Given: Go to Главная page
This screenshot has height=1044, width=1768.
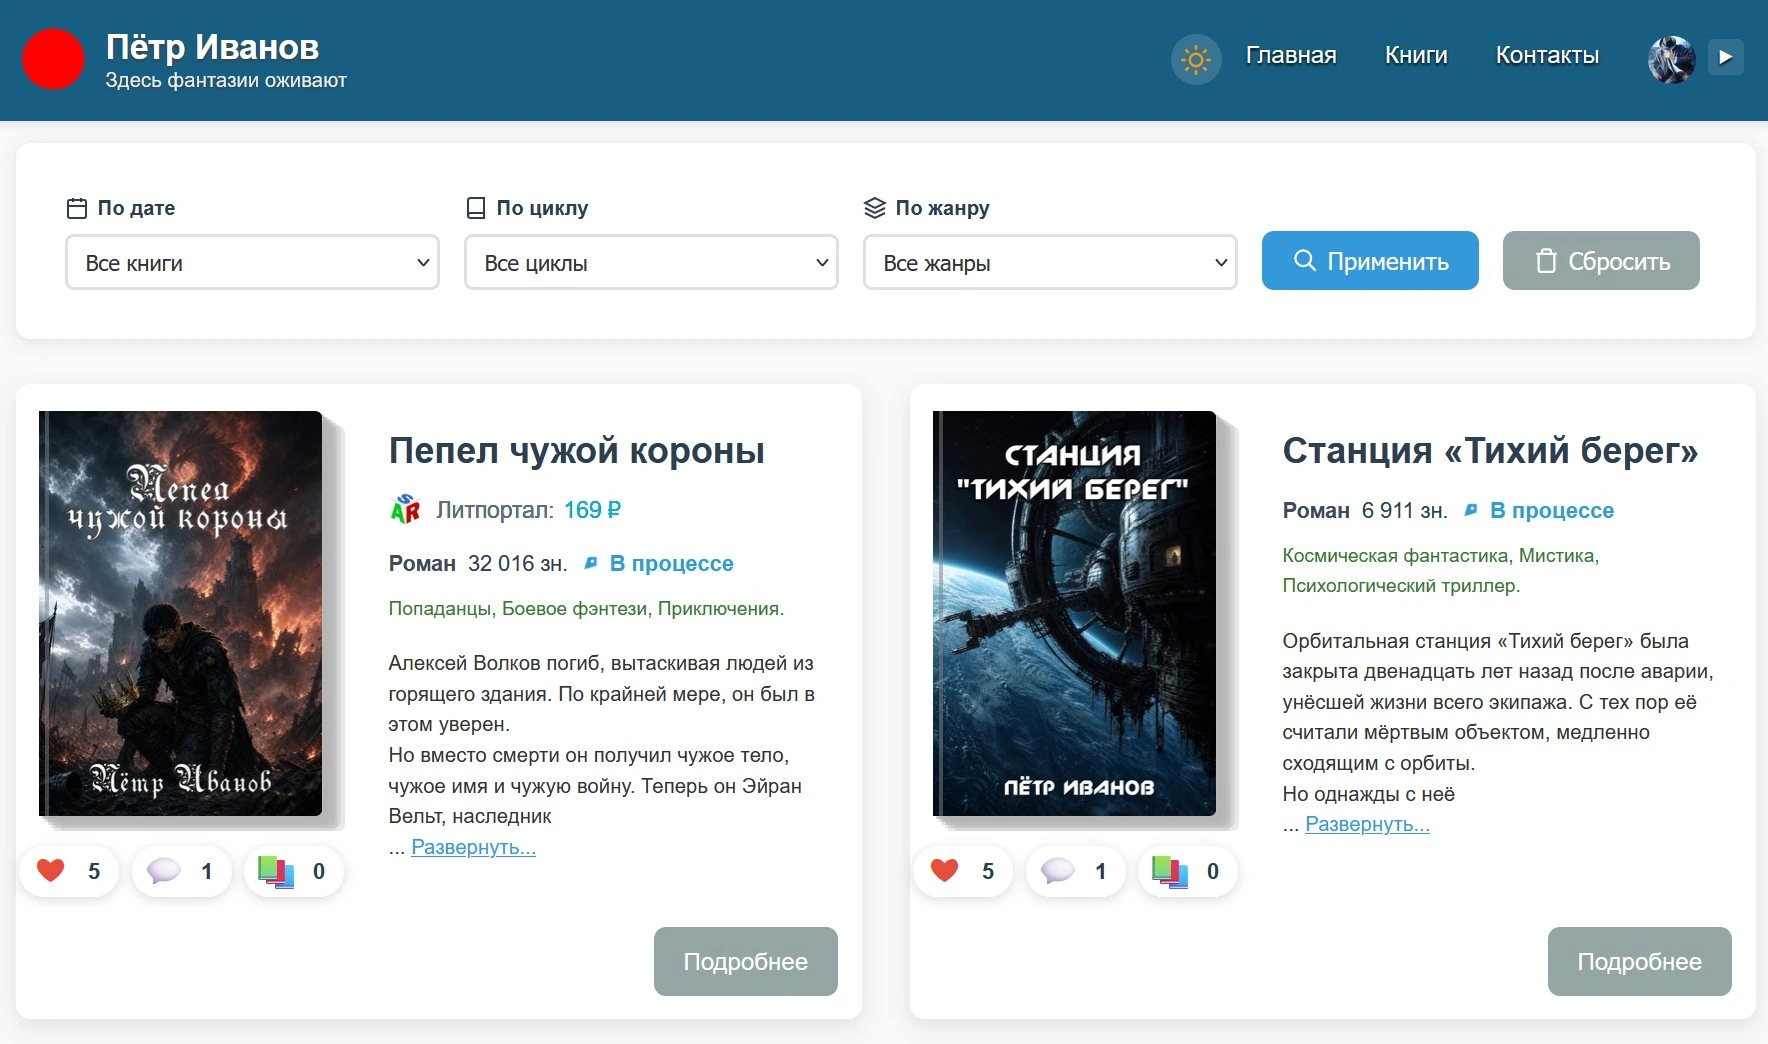Looking at the screenshot, I should coord(1291,56).
